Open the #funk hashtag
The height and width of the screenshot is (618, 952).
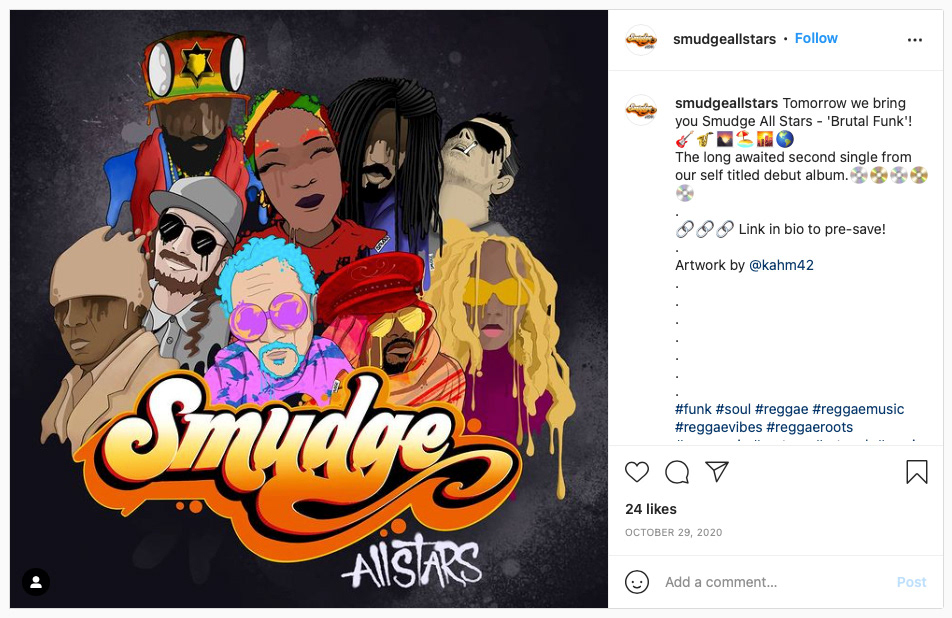point(693,409)
